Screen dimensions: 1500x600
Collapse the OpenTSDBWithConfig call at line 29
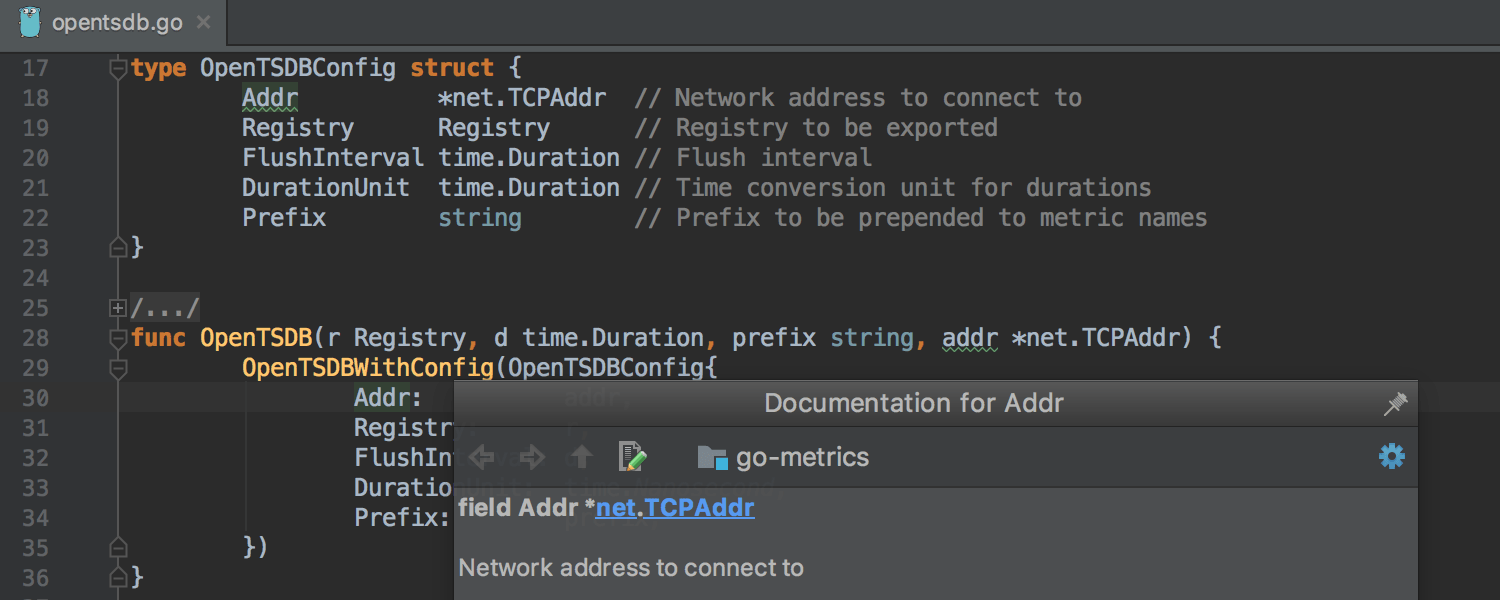click(118, 368)
